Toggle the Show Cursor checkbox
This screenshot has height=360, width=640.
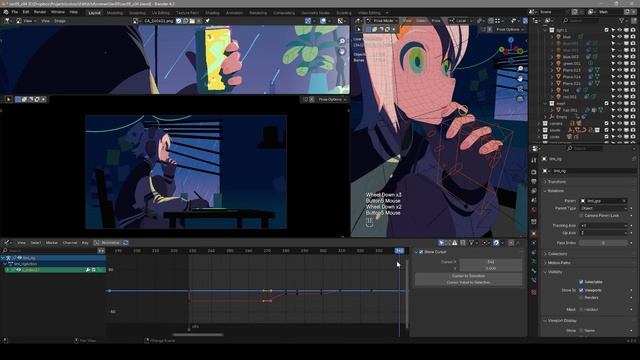pyautogui.click(x=421, y=252)
